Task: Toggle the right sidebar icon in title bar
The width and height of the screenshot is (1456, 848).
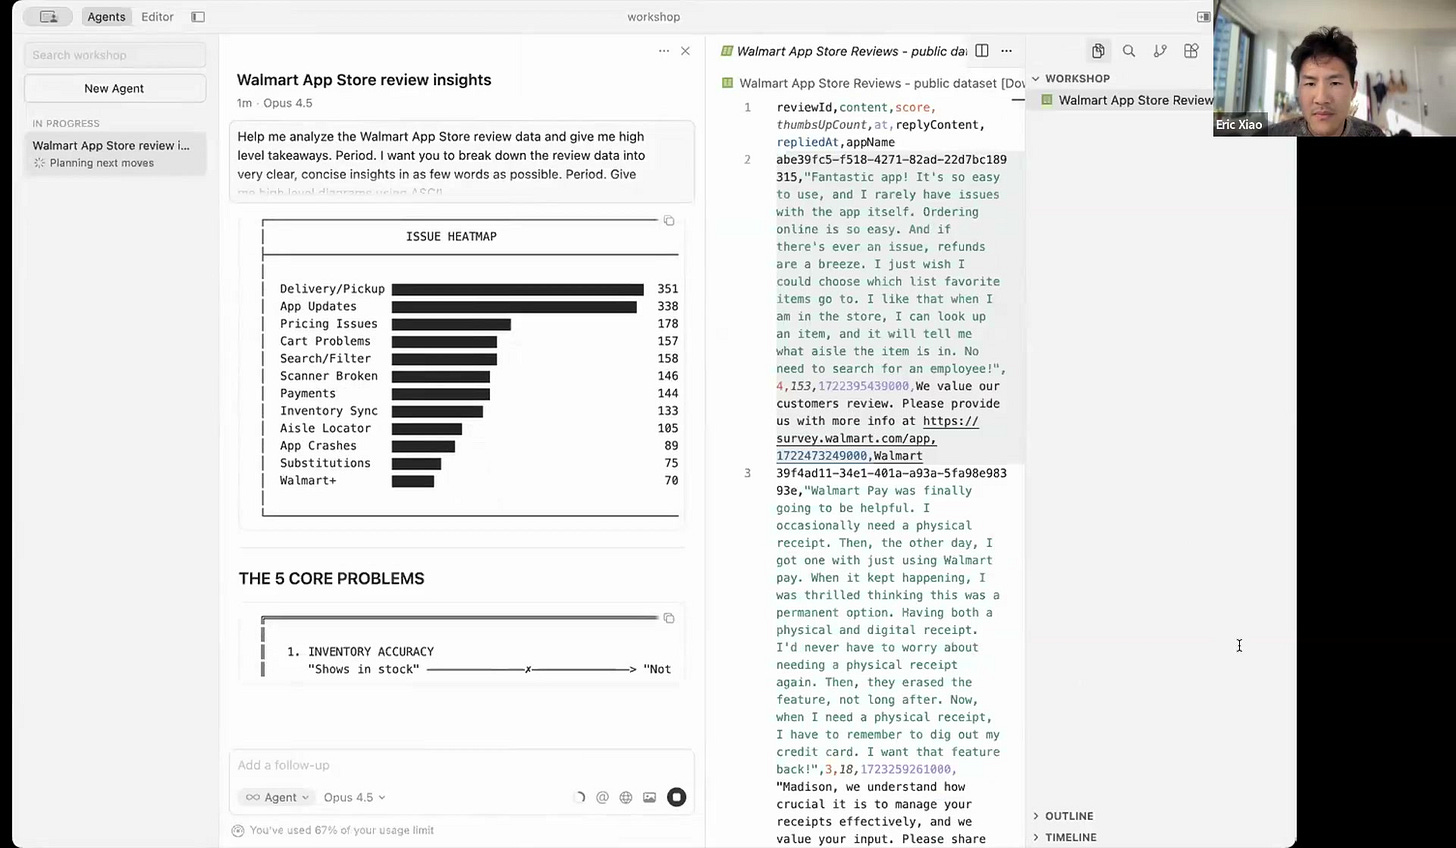Action: coord(1203,17)
